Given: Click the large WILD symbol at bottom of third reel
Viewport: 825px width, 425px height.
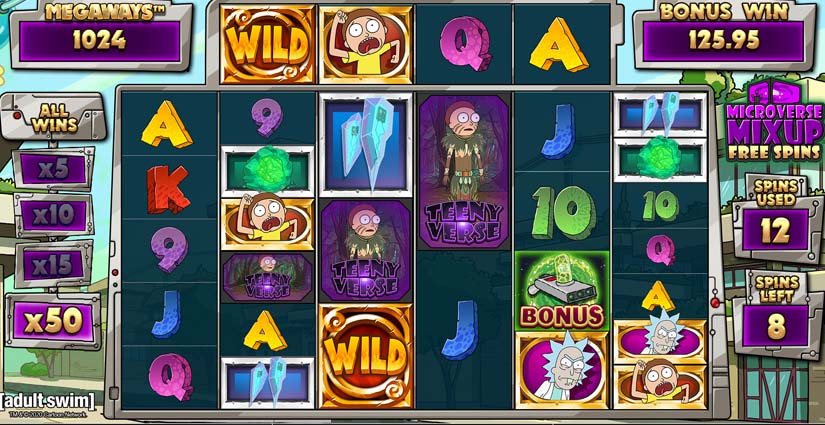Looking at the screenshot, I should (x=366, y=356).
